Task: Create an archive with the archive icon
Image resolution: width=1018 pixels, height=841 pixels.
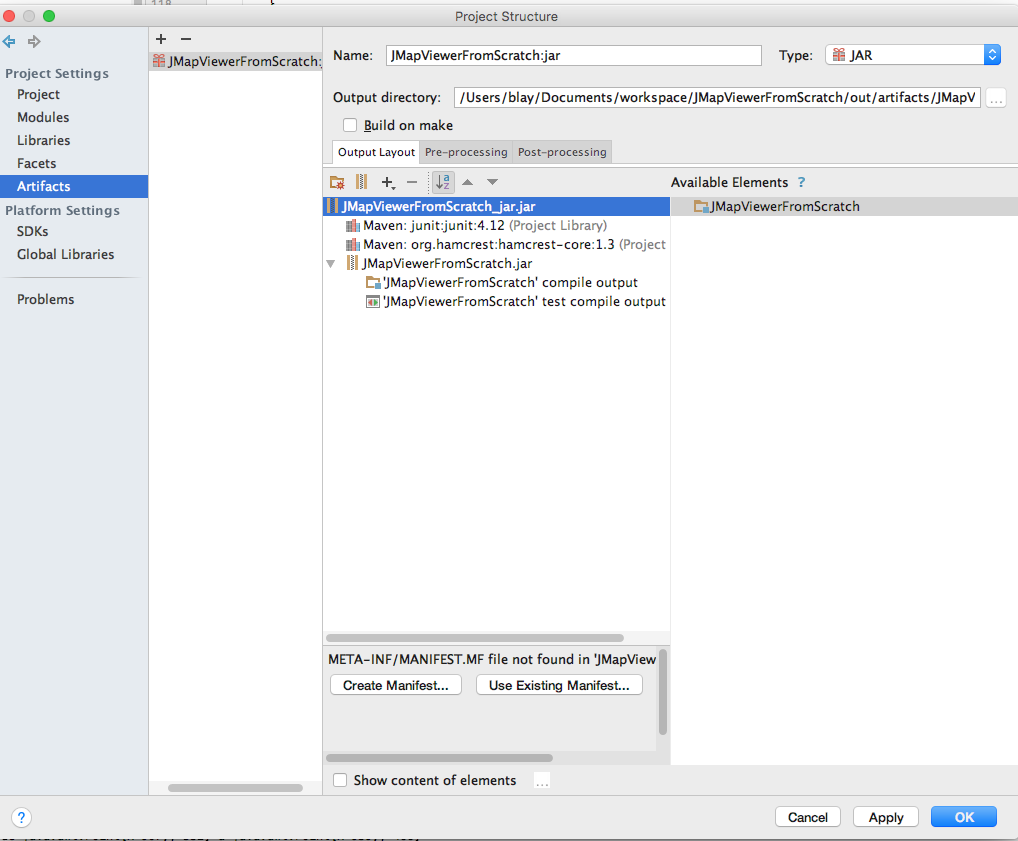Action: tap(362, 182)
